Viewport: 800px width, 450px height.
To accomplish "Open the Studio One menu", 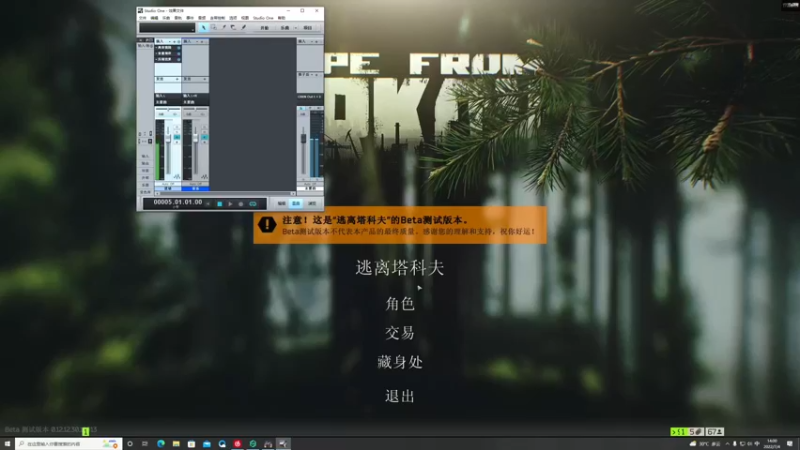I will point(263,18).
